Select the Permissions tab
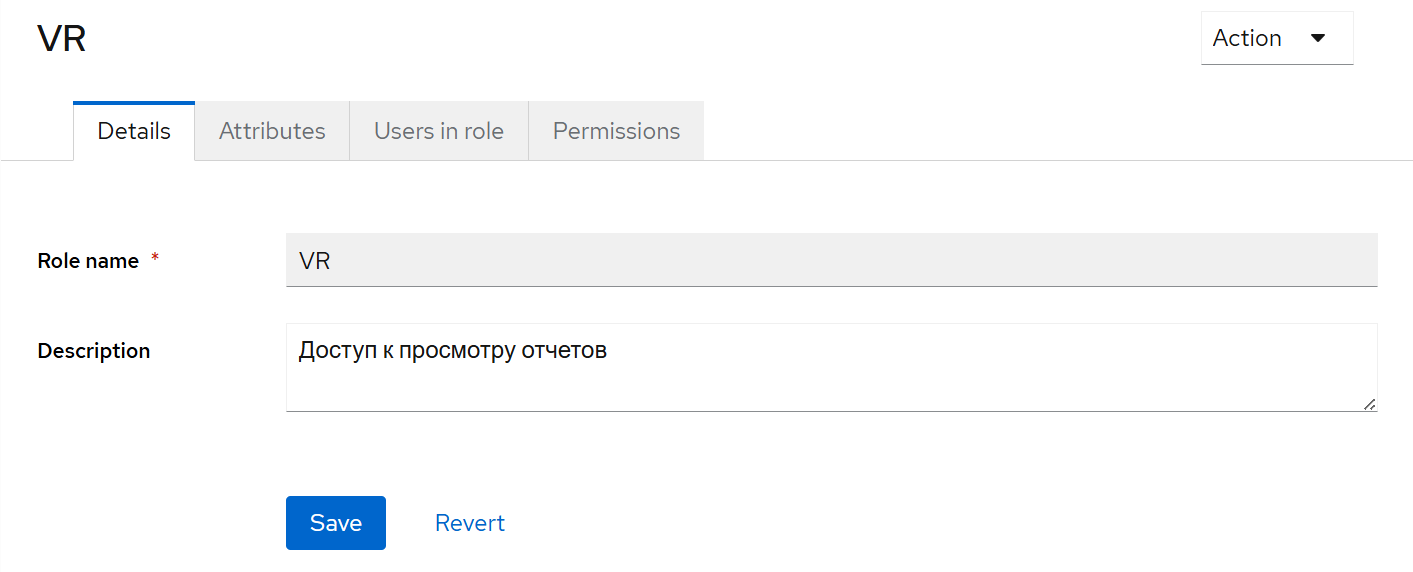The width and height of the screenshot is (1413, 572). pyautogui.click(x=616, y=131)
